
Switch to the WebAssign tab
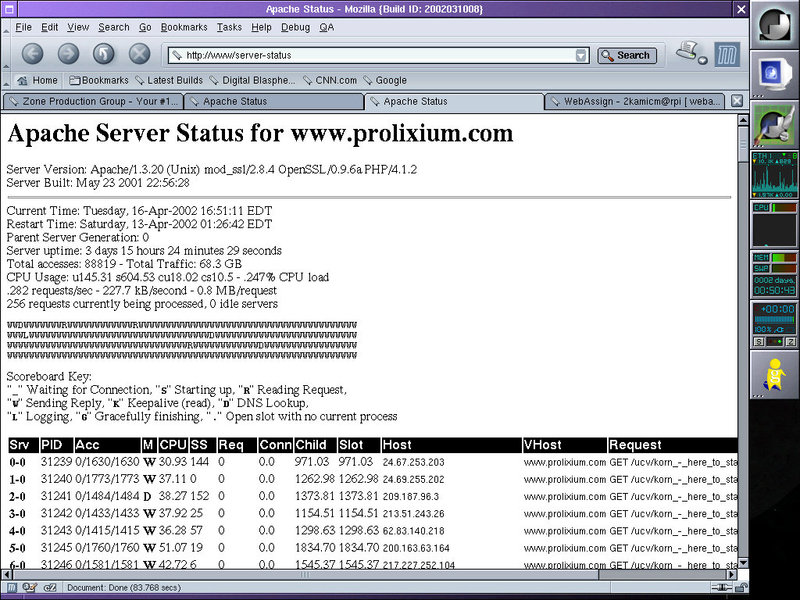click(x=636, y=101)
